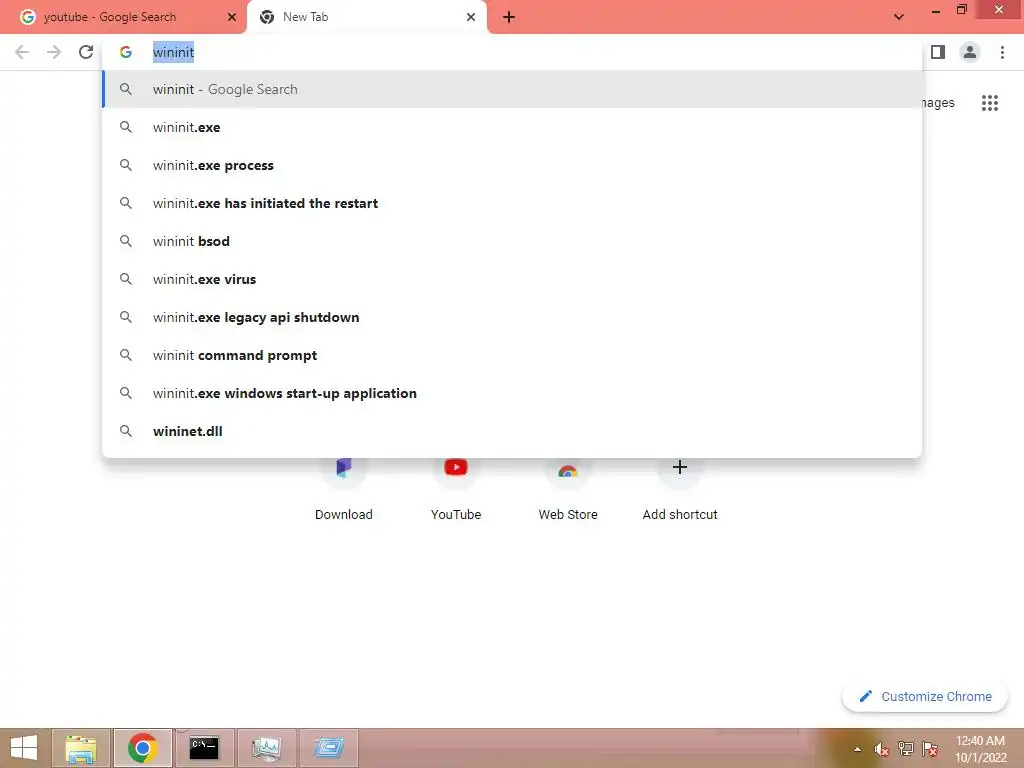The height and width of the screenshot is (768, 1024).
Task: Pick the 'wininit.exe process' suggestion
Action: click(x=512, y=165)
